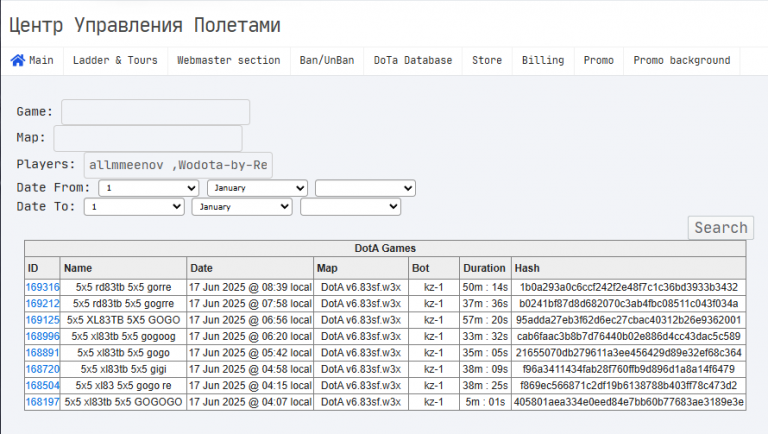Open the Ladder & Tours menu
This screenshot has width=768, height=434.
[x=115, y=60]
